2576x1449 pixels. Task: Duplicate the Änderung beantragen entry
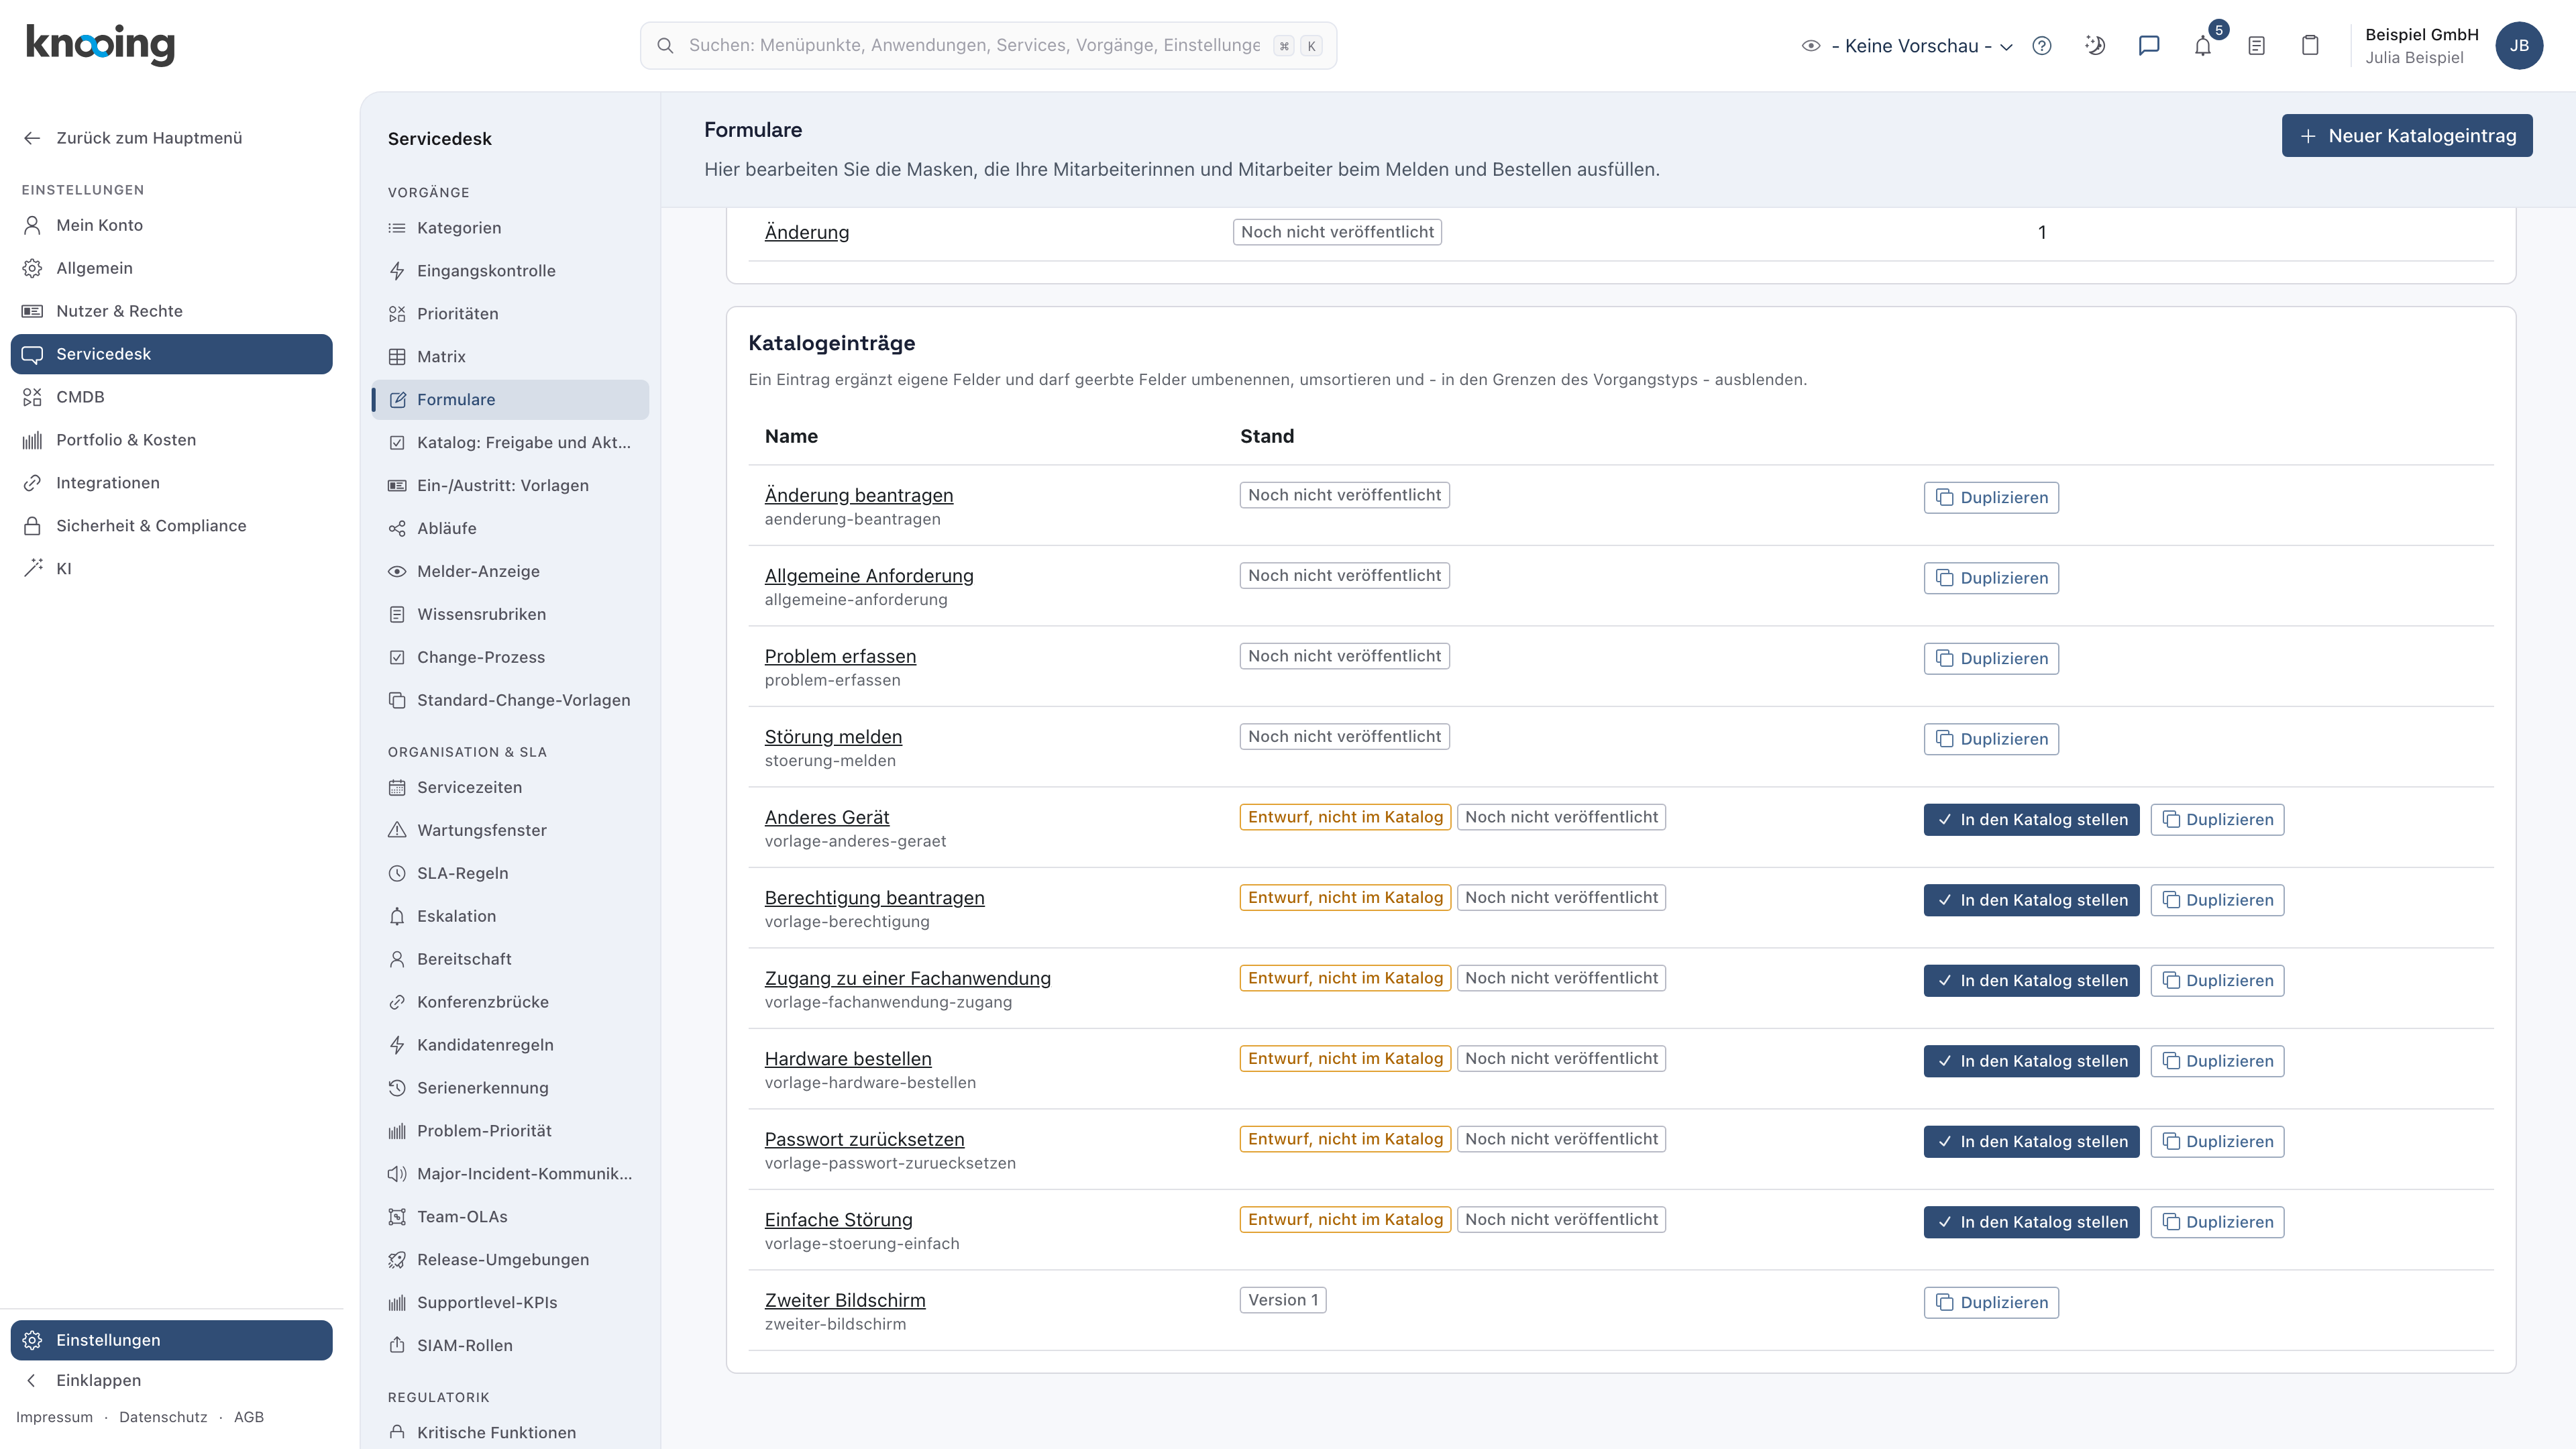(1991, 498)
